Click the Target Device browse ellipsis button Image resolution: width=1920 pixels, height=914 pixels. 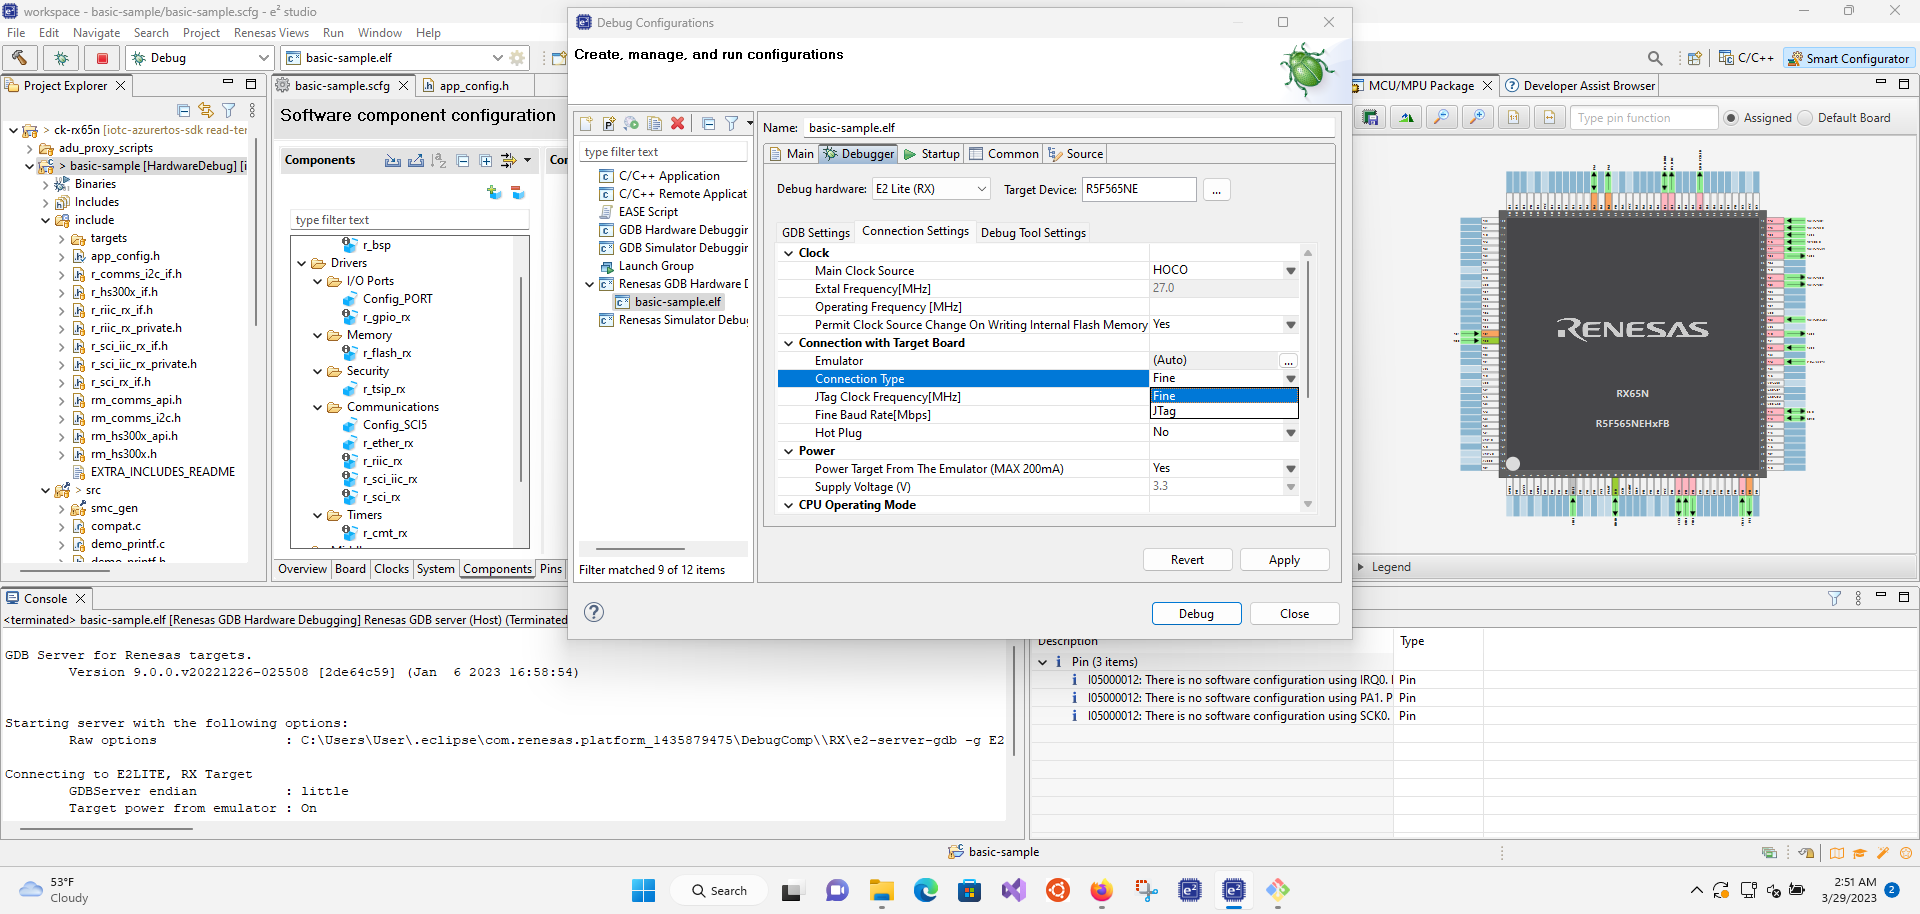point(1216,190)
